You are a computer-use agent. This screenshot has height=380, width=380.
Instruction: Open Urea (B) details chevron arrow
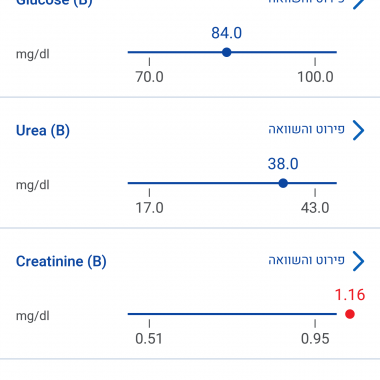coord(358,130)
